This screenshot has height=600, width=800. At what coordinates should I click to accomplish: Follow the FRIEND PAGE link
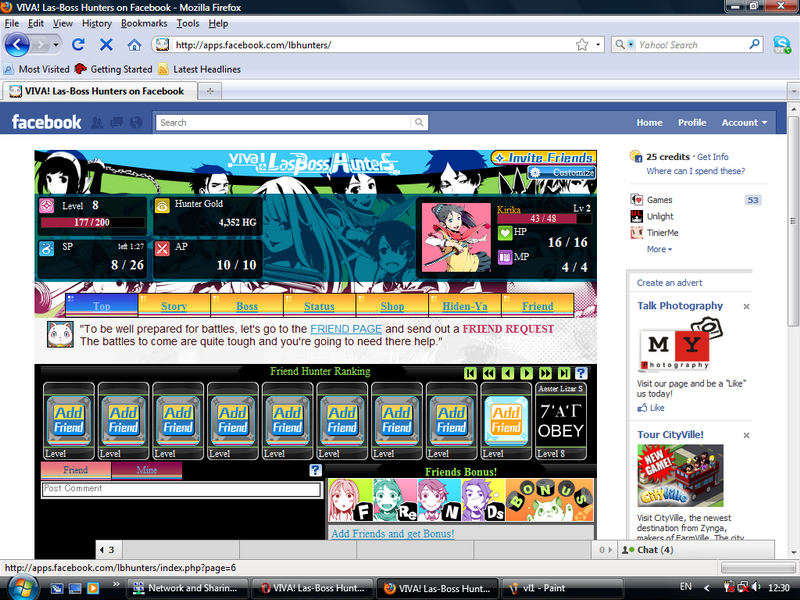346,329
